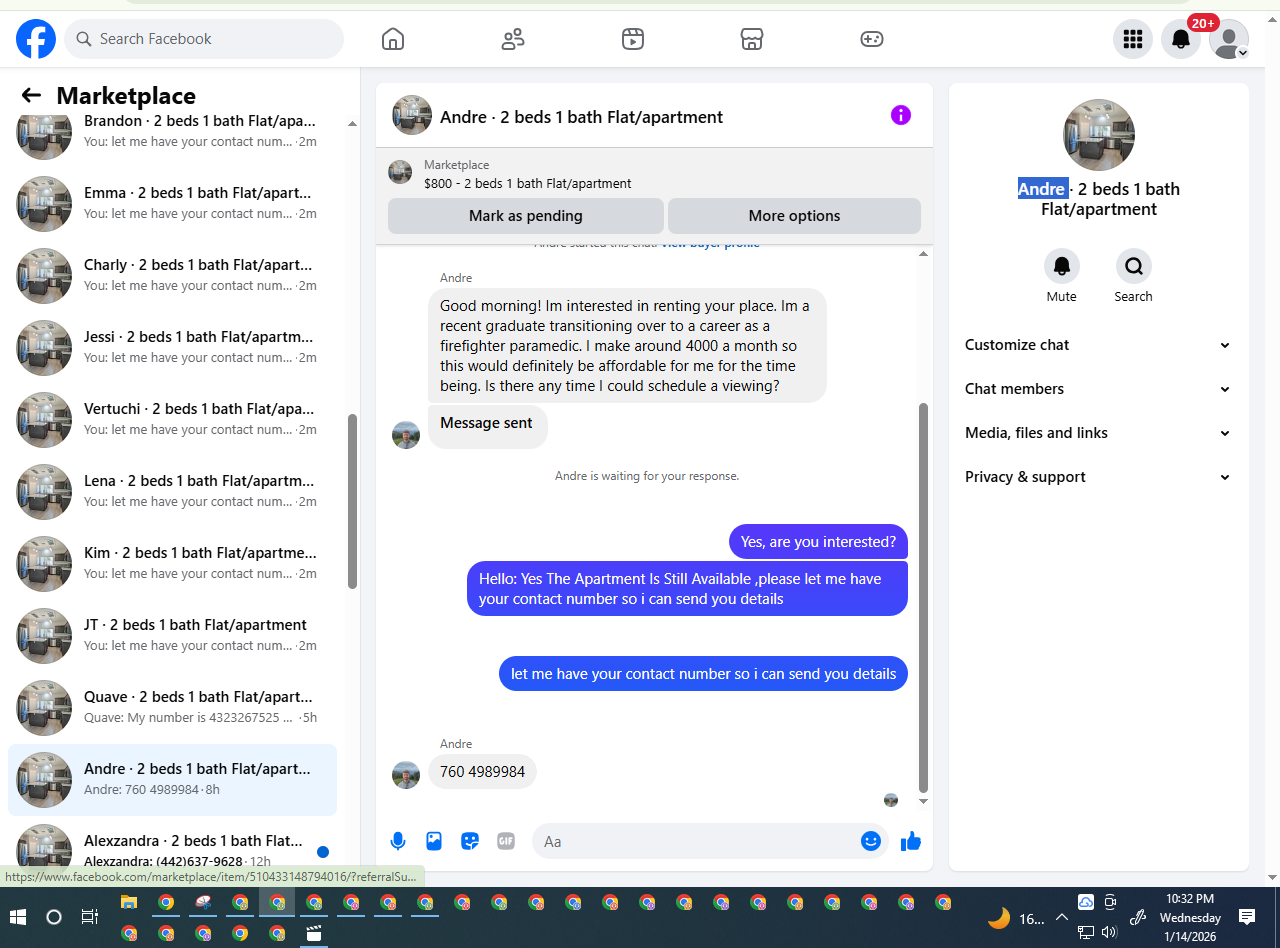Open the $800 Marketplace listing banner
1280x948 pixels.
(x=654, y=174)
